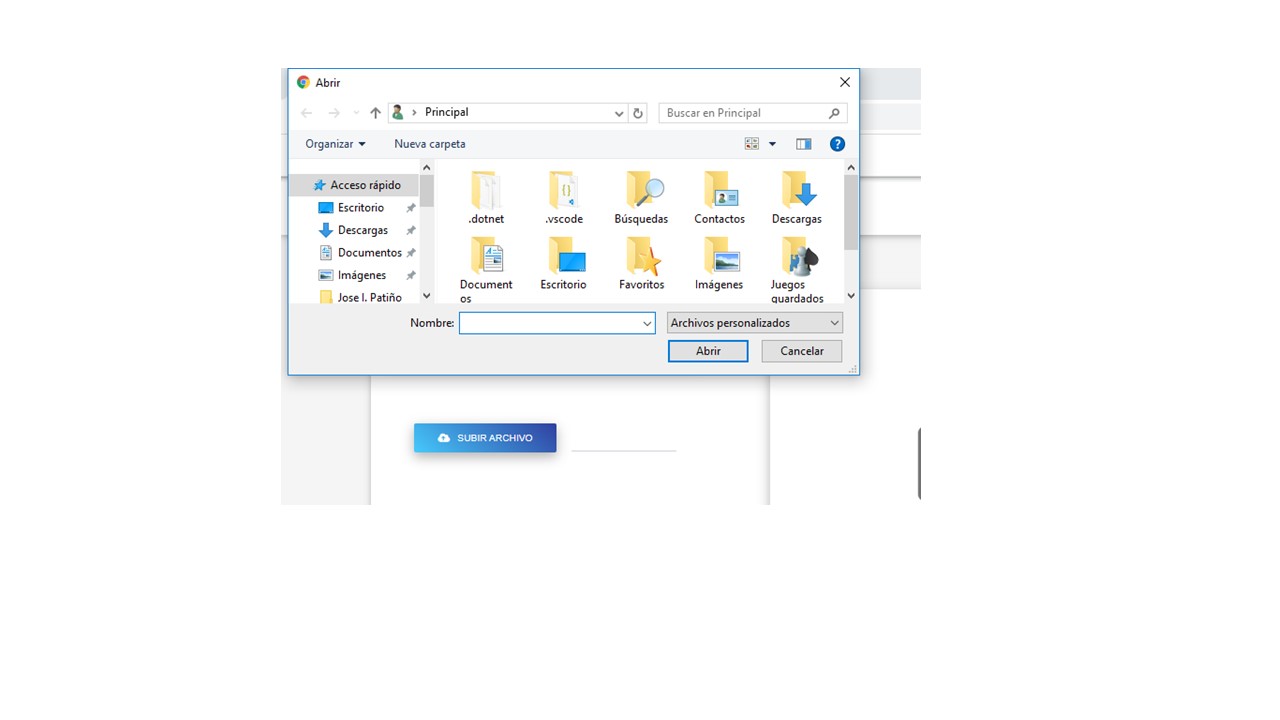The image size is (1280, 720).
Task: Go up one folder level
Action: point(375,113)
